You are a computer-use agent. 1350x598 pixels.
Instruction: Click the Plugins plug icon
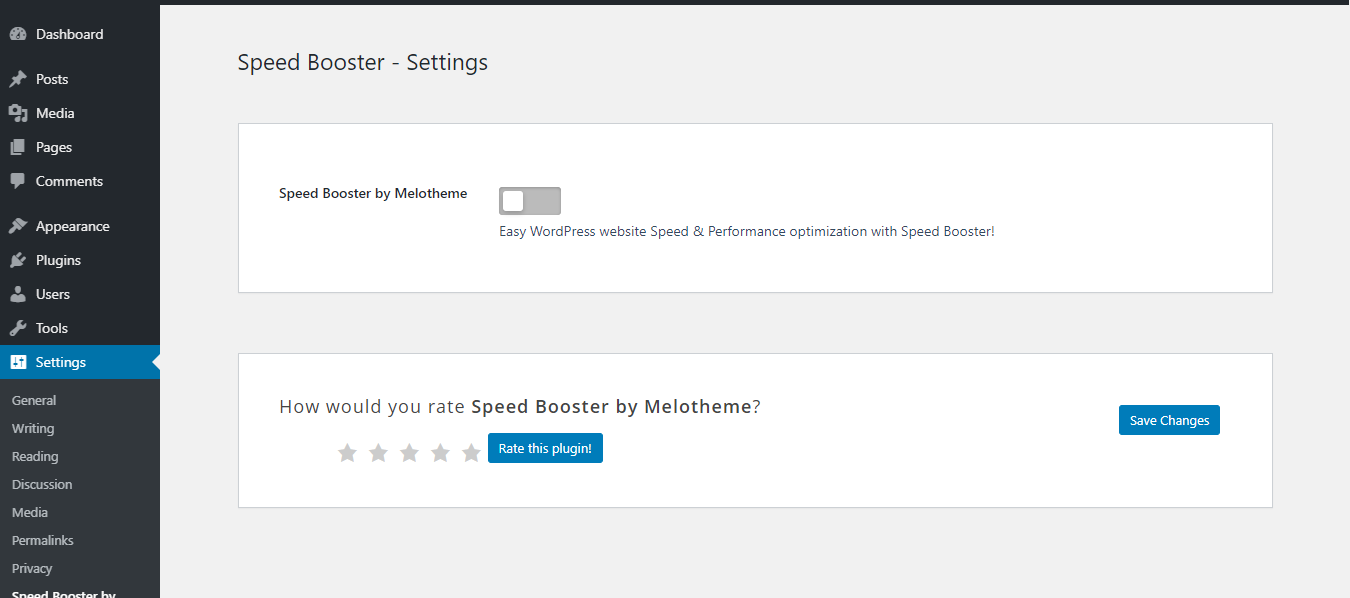coord(18,260)
